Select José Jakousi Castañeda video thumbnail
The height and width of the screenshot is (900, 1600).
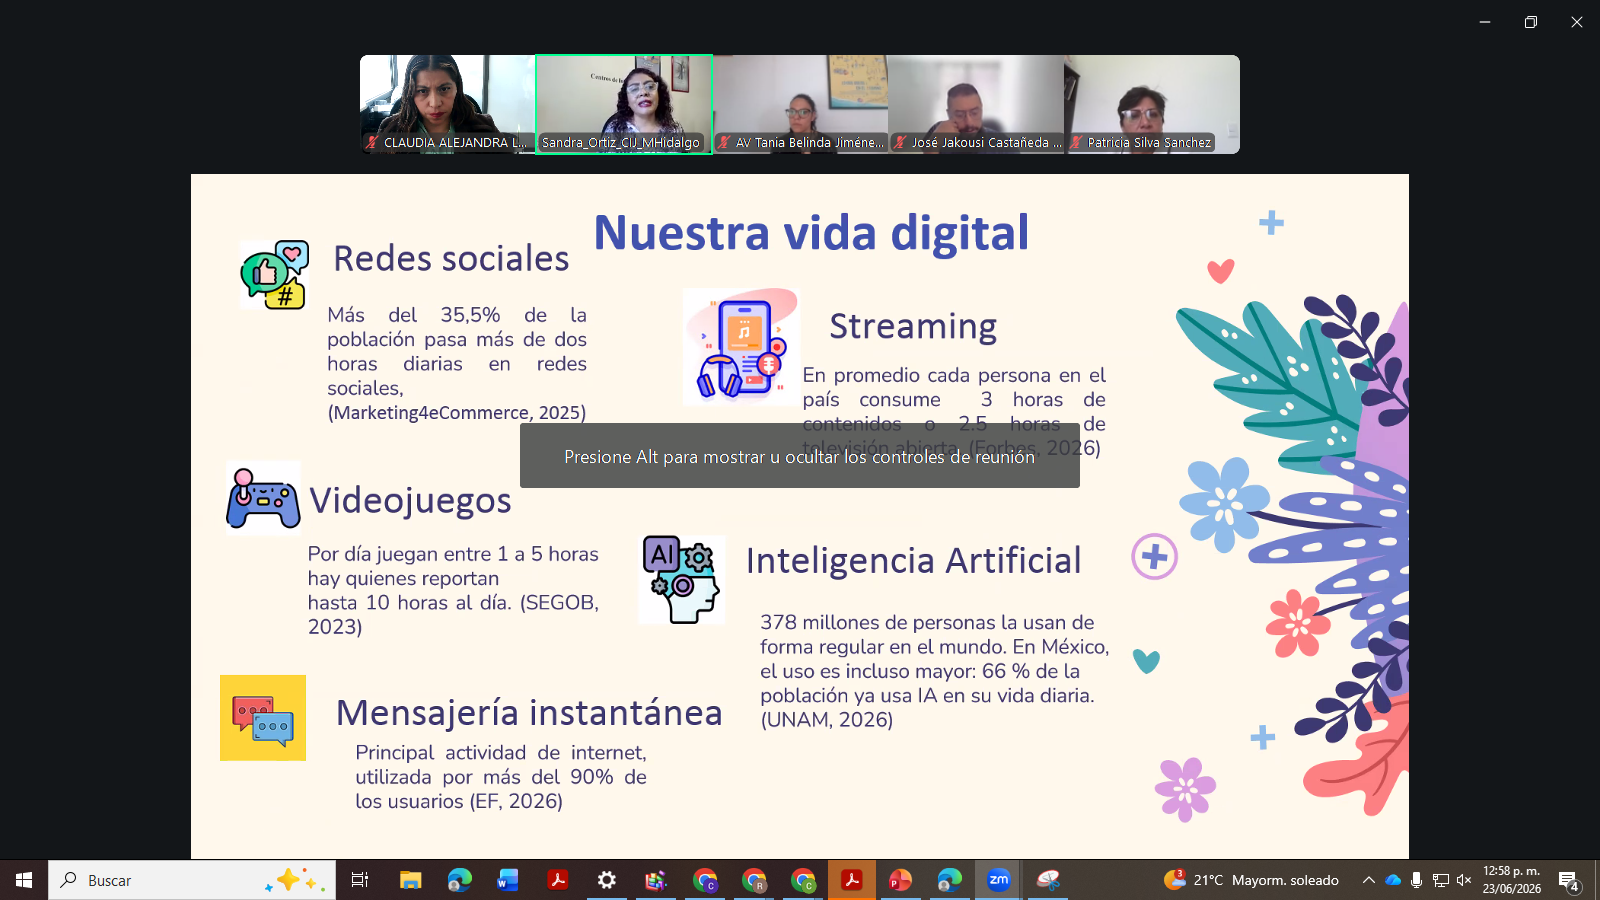click(x=977, y=104)
